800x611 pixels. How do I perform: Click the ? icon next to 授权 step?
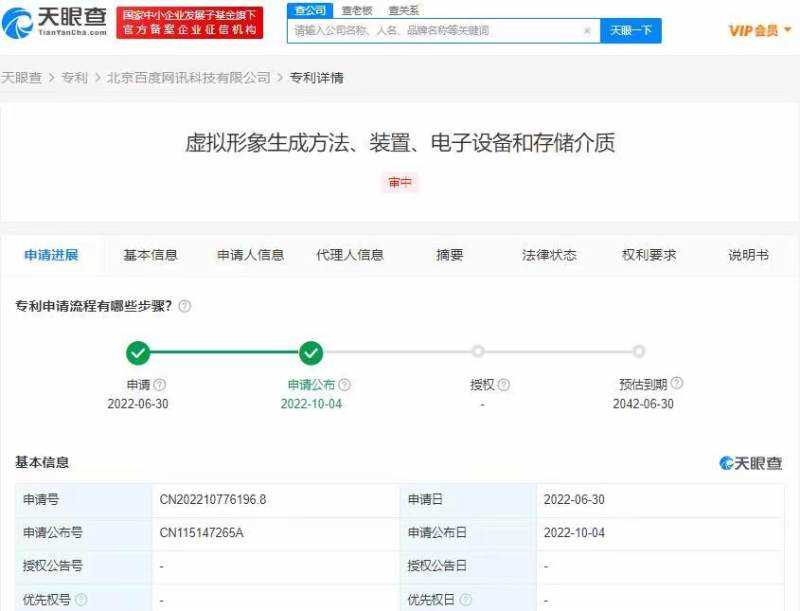tap(506, 383)
